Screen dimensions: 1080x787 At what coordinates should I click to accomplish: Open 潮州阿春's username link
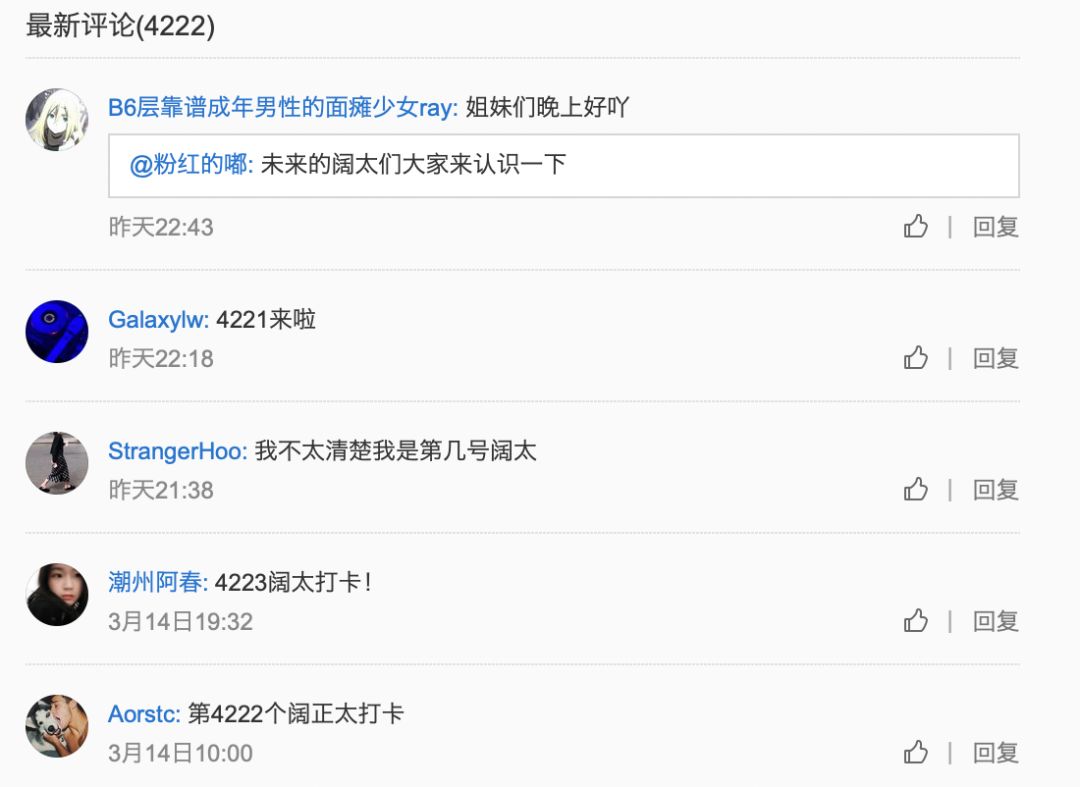pos(158,583)
